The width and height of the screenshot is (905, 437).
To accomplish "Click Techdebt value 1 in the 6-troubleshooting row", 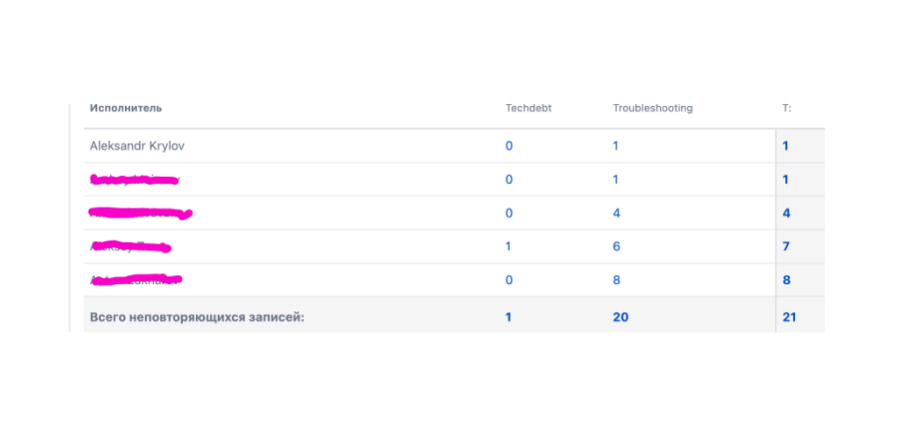I will pos(509,247).
